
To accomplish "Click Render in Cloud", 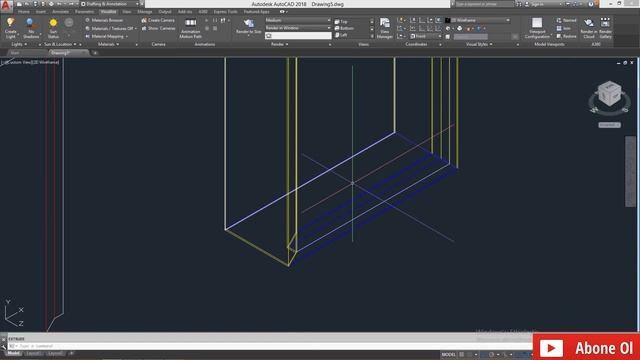I will pyautogui.click(x=589, y=28).
